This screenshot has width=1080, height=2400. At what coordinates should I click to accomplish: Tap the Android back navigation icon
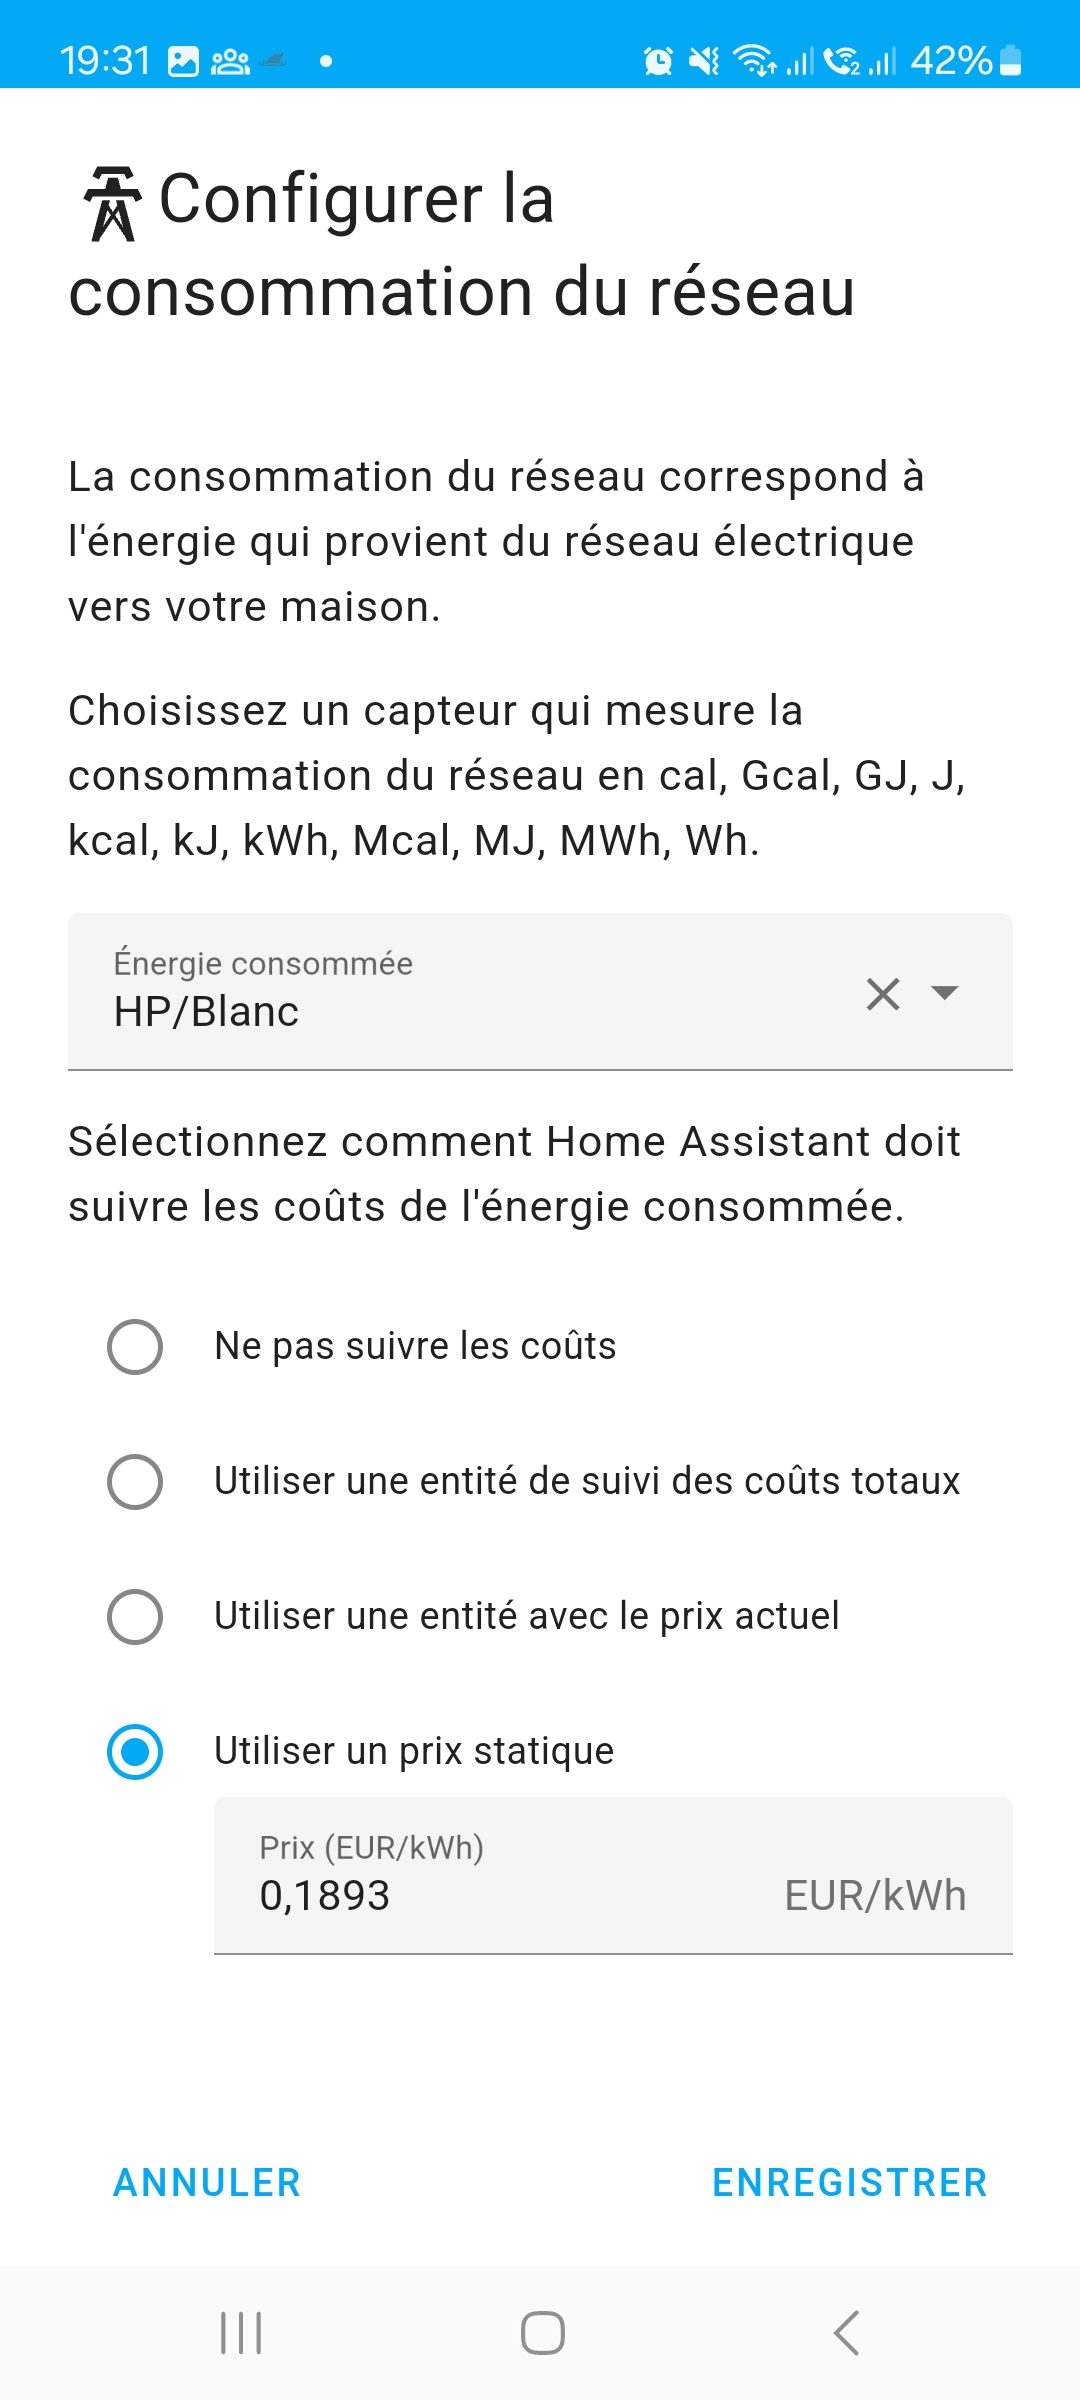[x=846, y=2333]
